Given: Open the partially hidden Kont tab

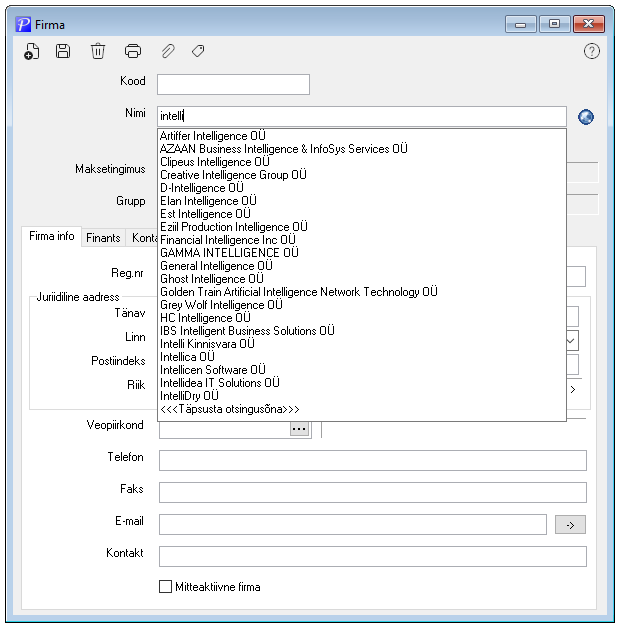Looking at the screenshot, I should coord(142,238).
